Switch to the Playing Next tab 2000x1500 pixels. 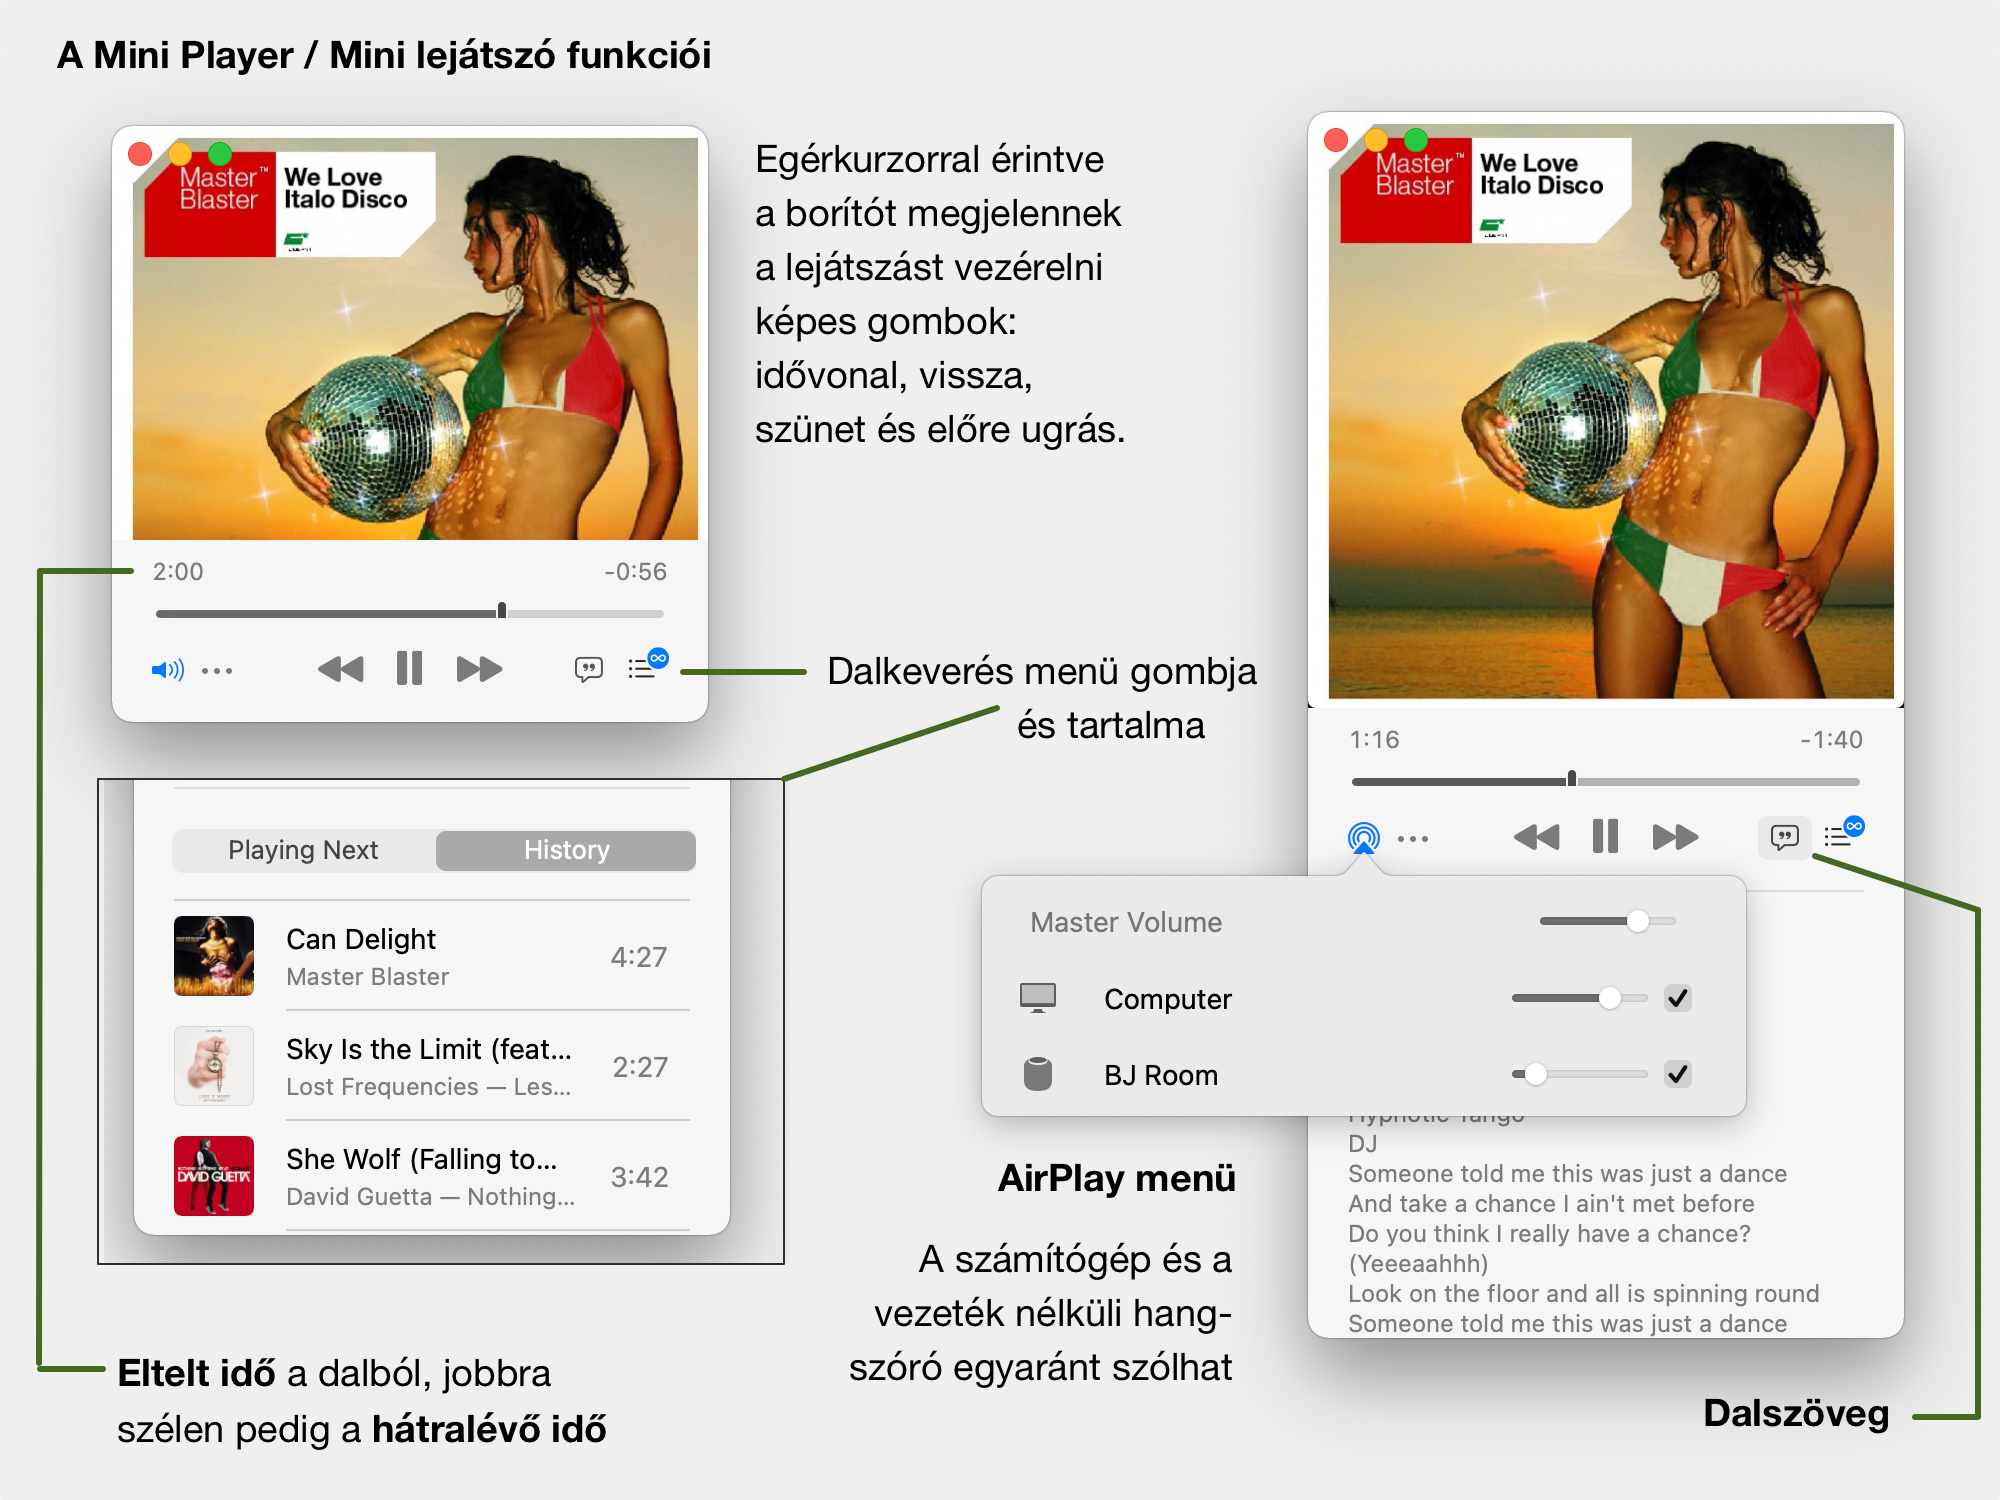pos(304,850)
